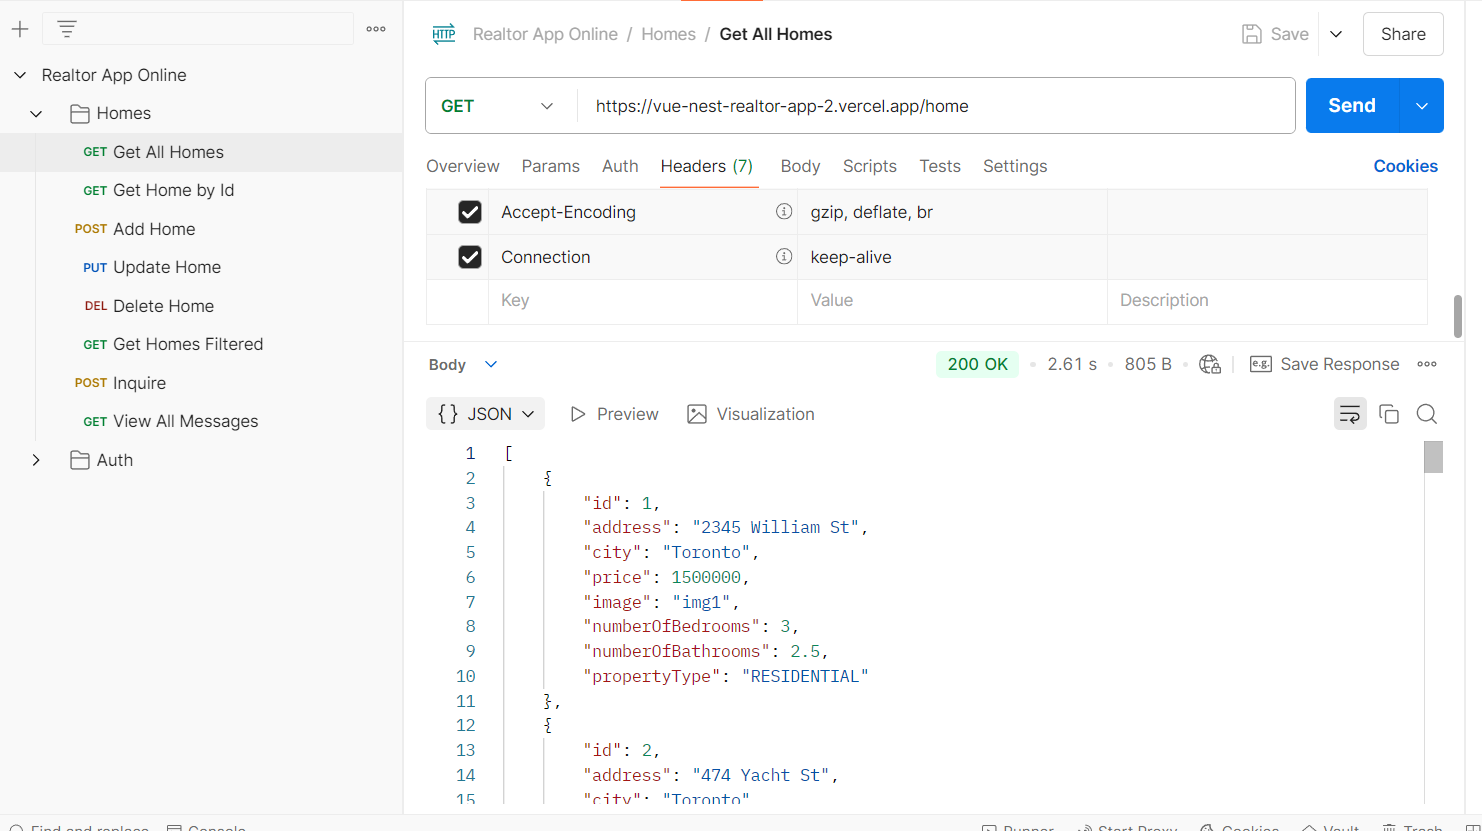Uncheck the Accept-Encoding header checkbox
This screenshot has width=1482, height=831.
pos(470,212)
